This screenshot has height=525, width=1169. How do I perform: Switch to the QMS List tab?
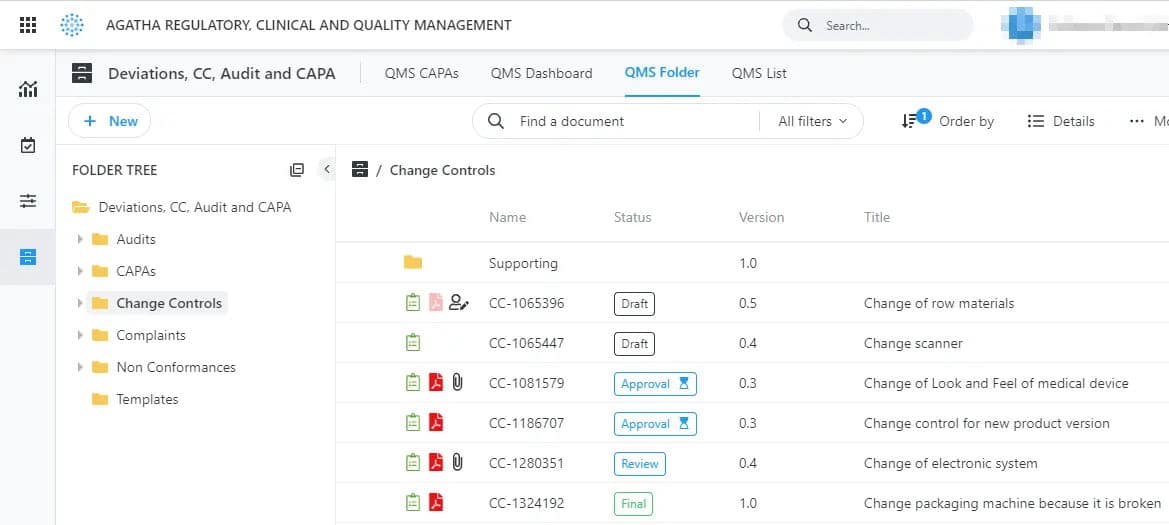(x=759, y=73)
